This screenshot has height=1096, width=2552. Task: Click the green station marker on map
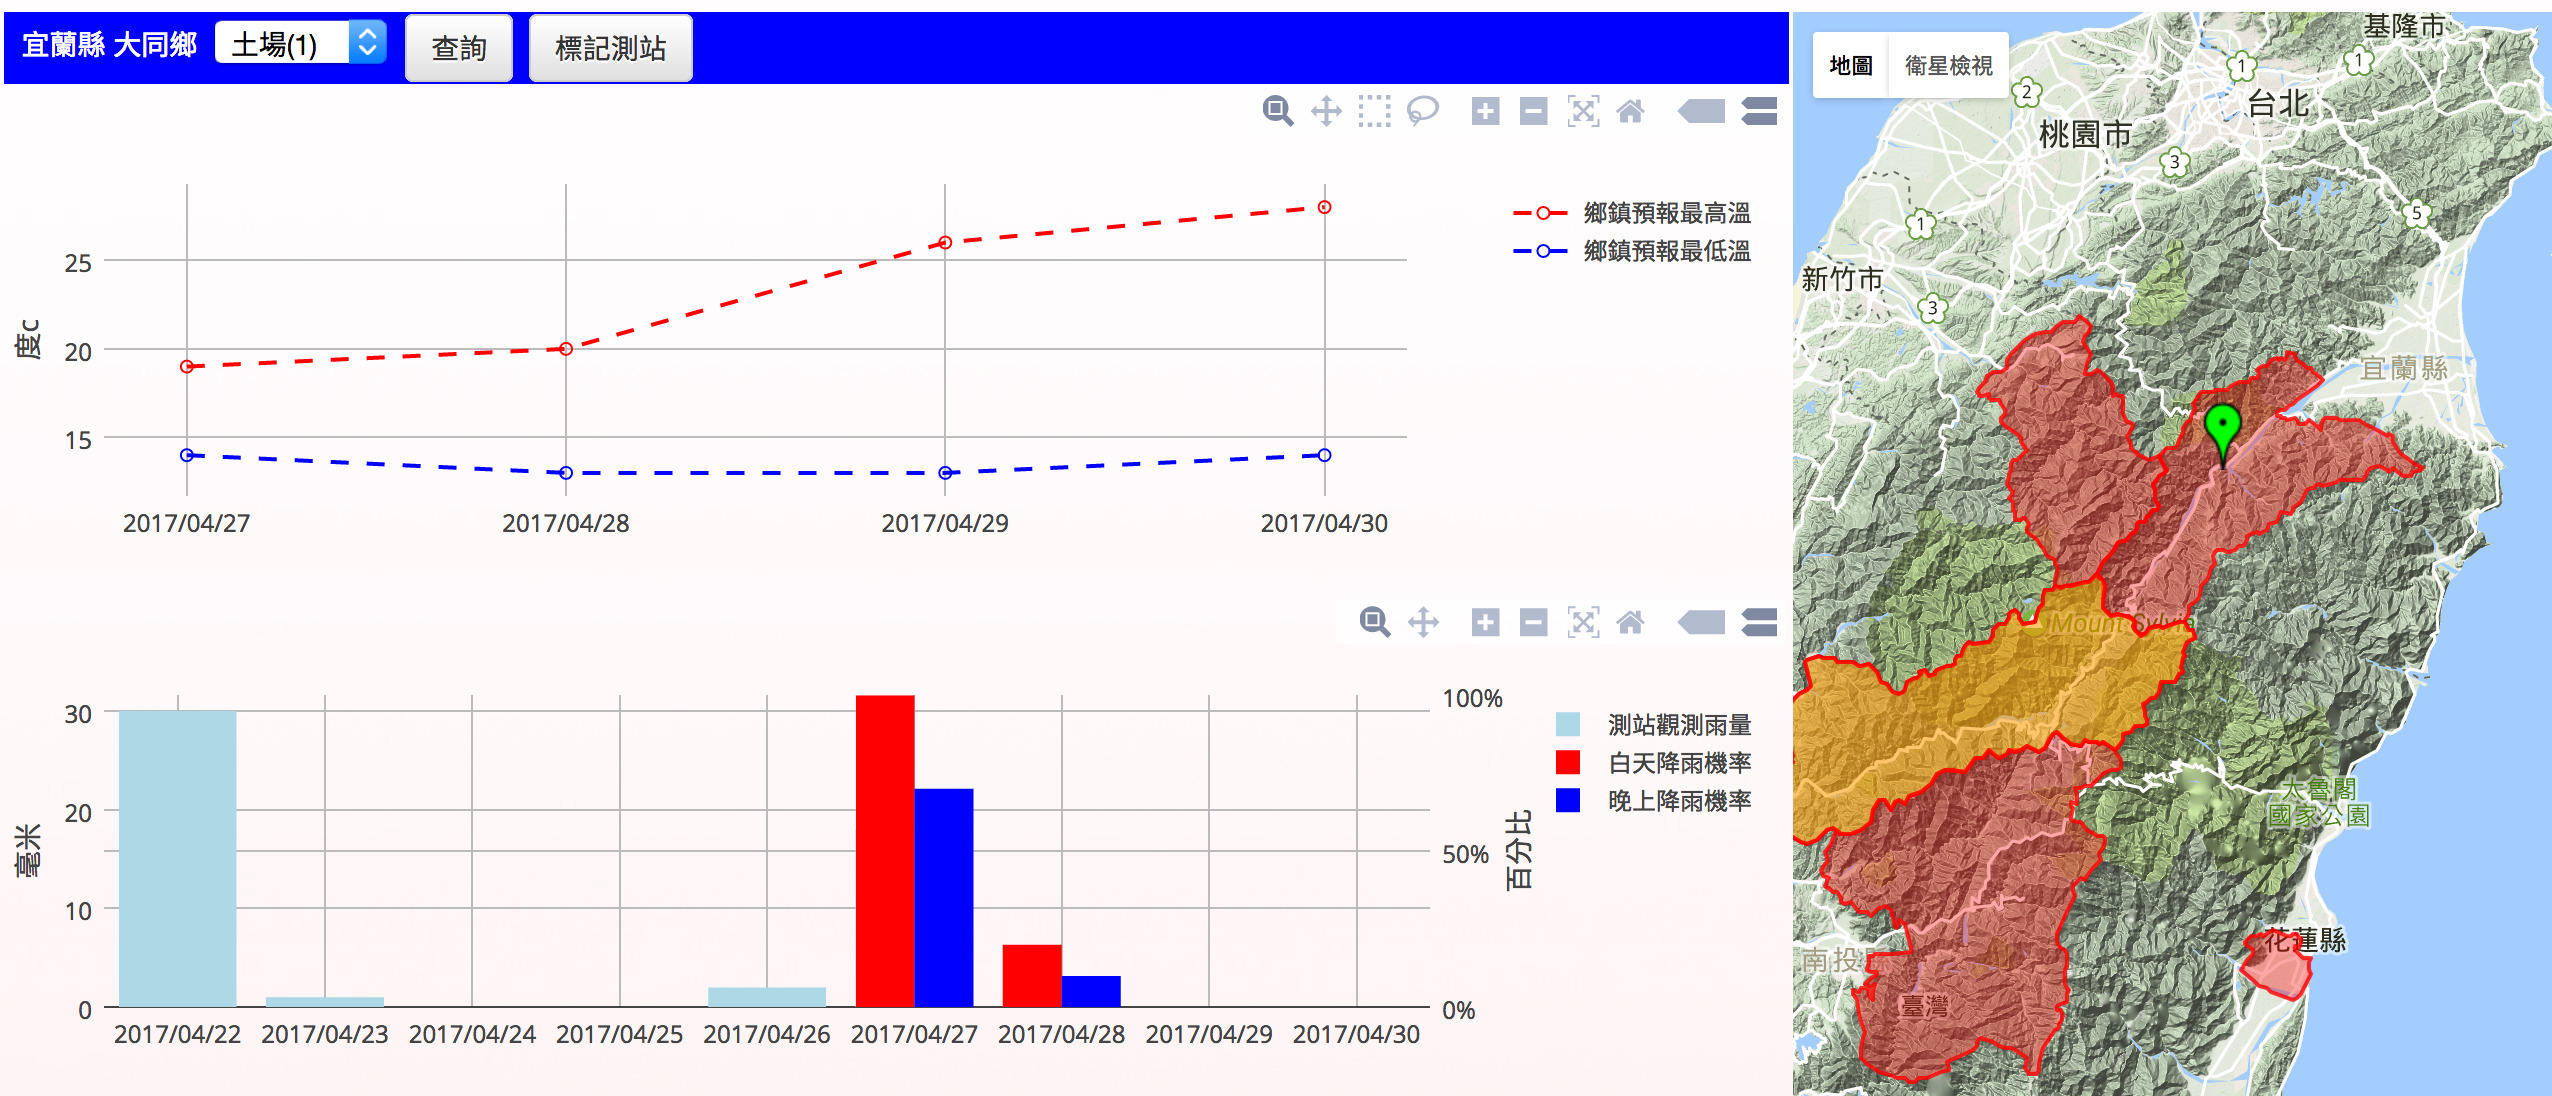pos(2222,430)
